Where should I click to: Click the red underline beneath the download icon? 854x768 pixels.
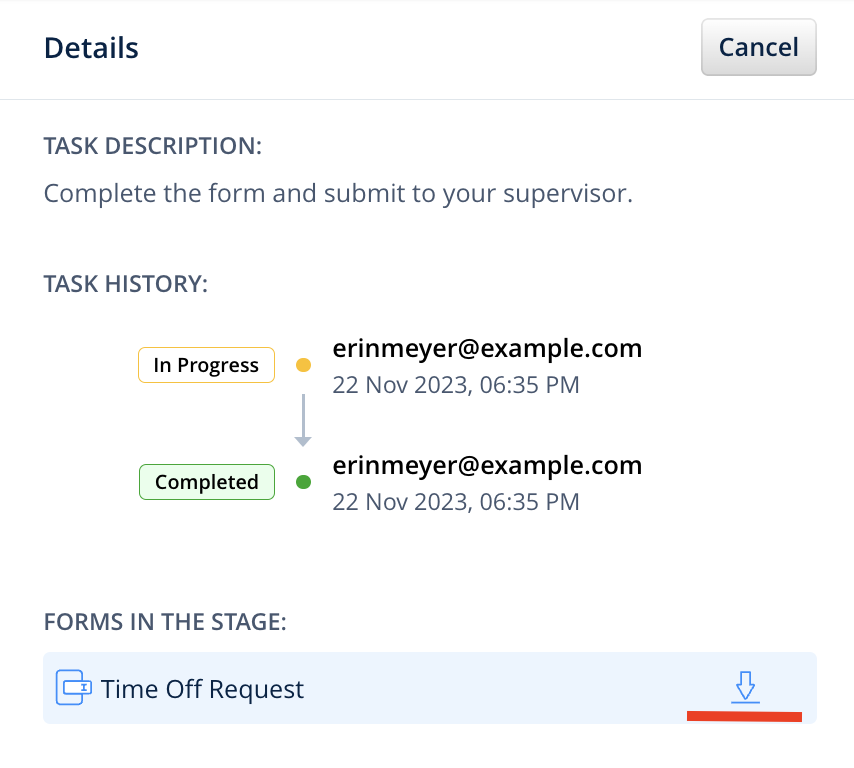(744, 716)
